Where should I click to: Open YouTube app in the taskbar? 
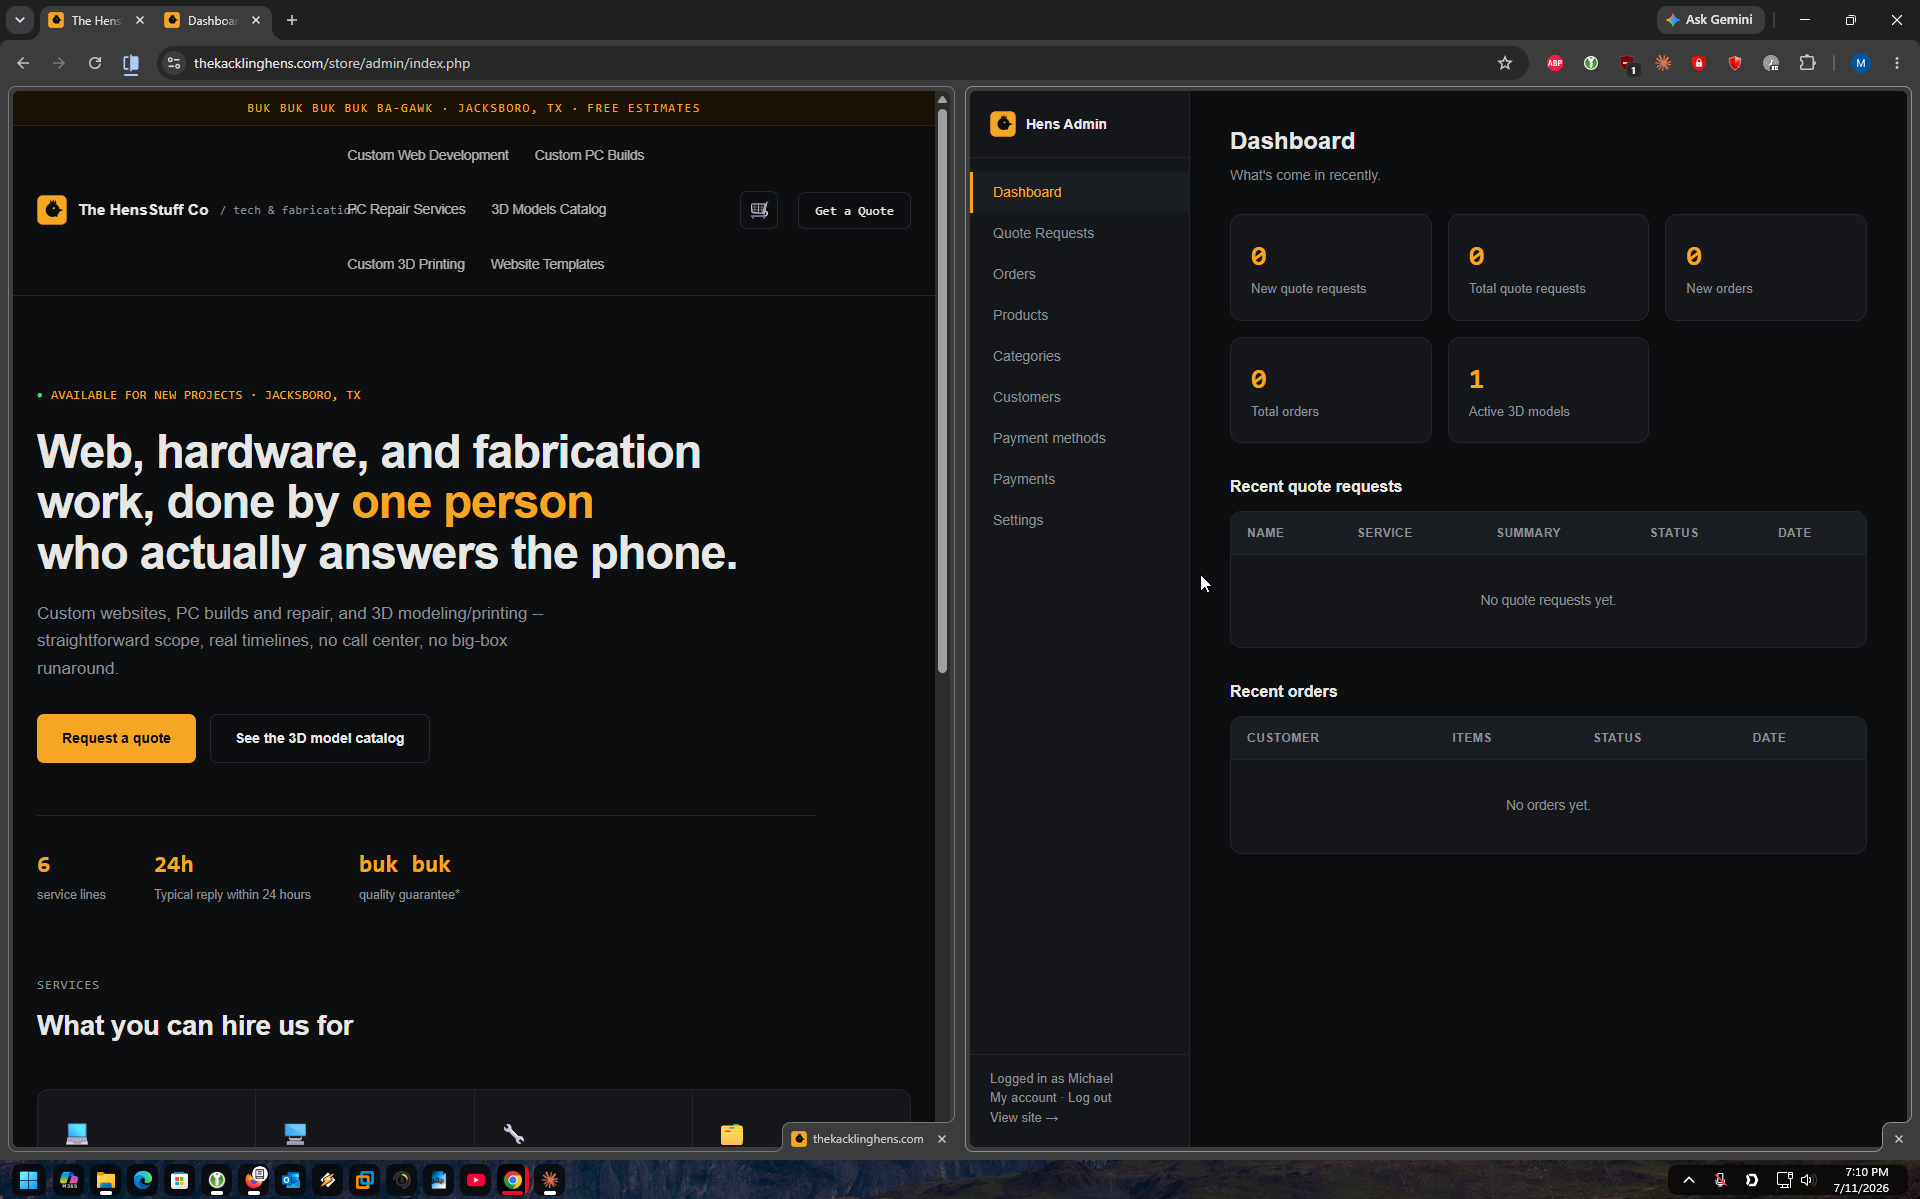[x=476, y=1180]
